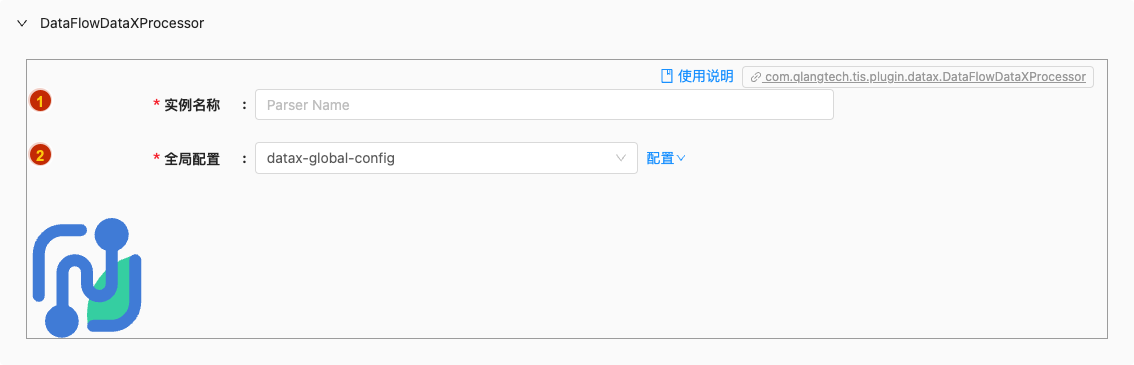Click the 配置 link text
The image size is (1134, 365).
pos(660,158)
